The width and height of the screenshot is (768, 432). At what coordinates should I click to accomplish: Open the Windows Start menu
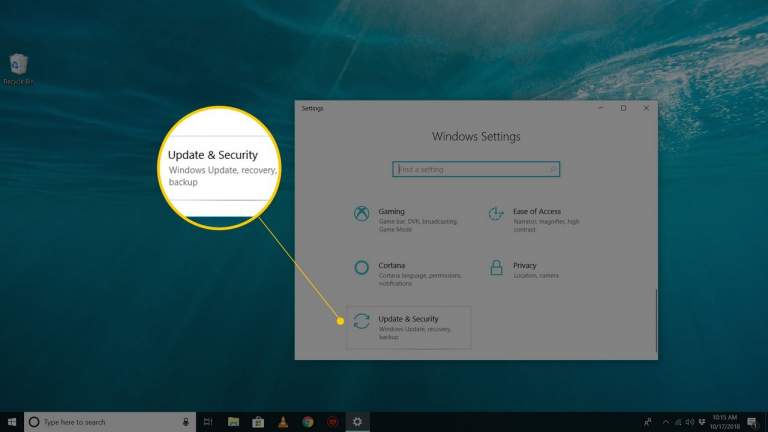point(12,422)
